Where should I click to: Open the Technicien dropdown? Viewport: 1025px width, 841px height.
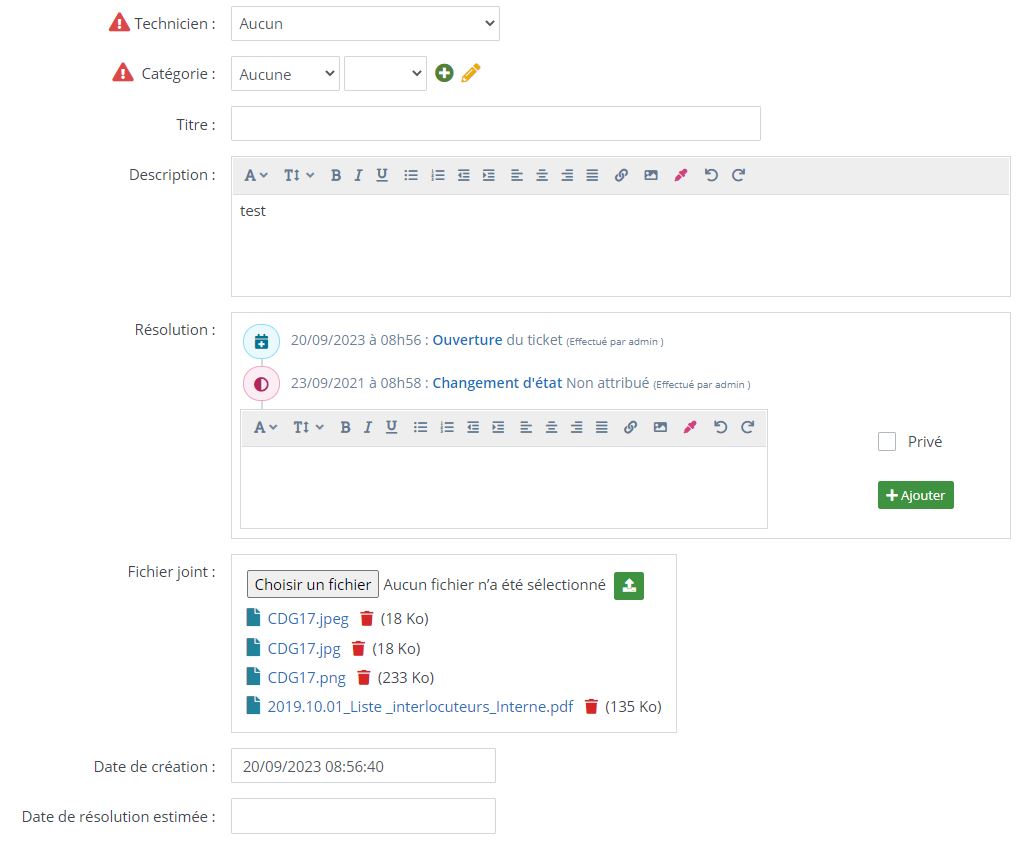[x=365, y=24]
